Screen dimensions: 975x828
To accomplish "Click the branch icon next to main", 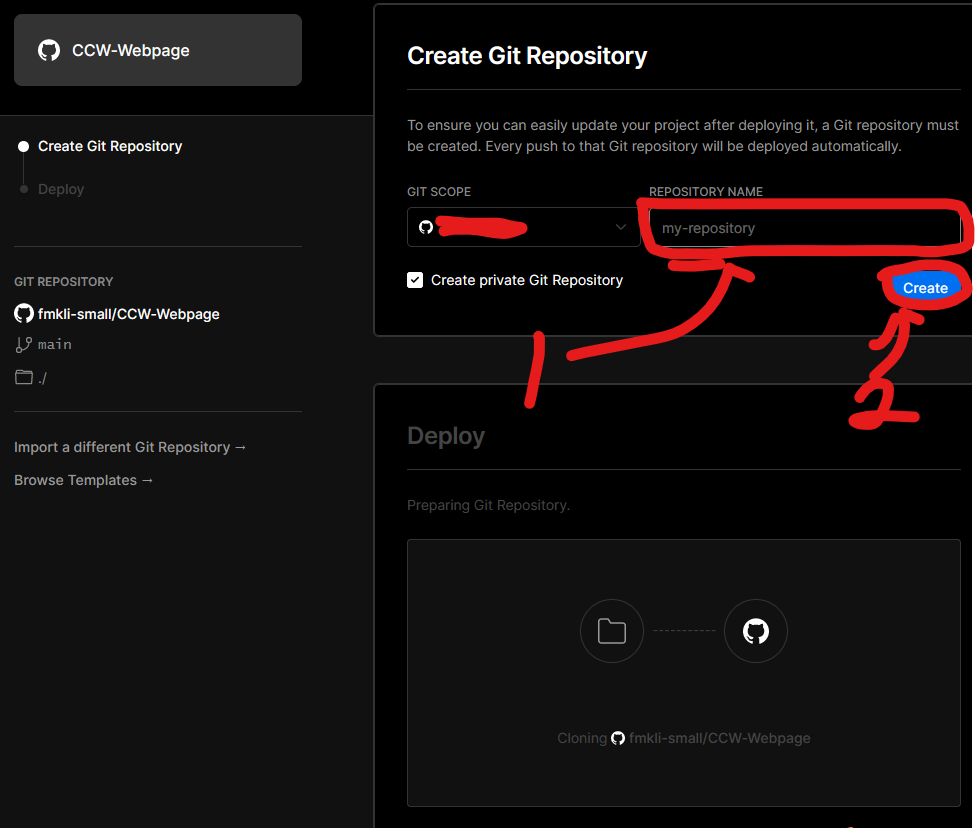I will click(x=24, y=344).
